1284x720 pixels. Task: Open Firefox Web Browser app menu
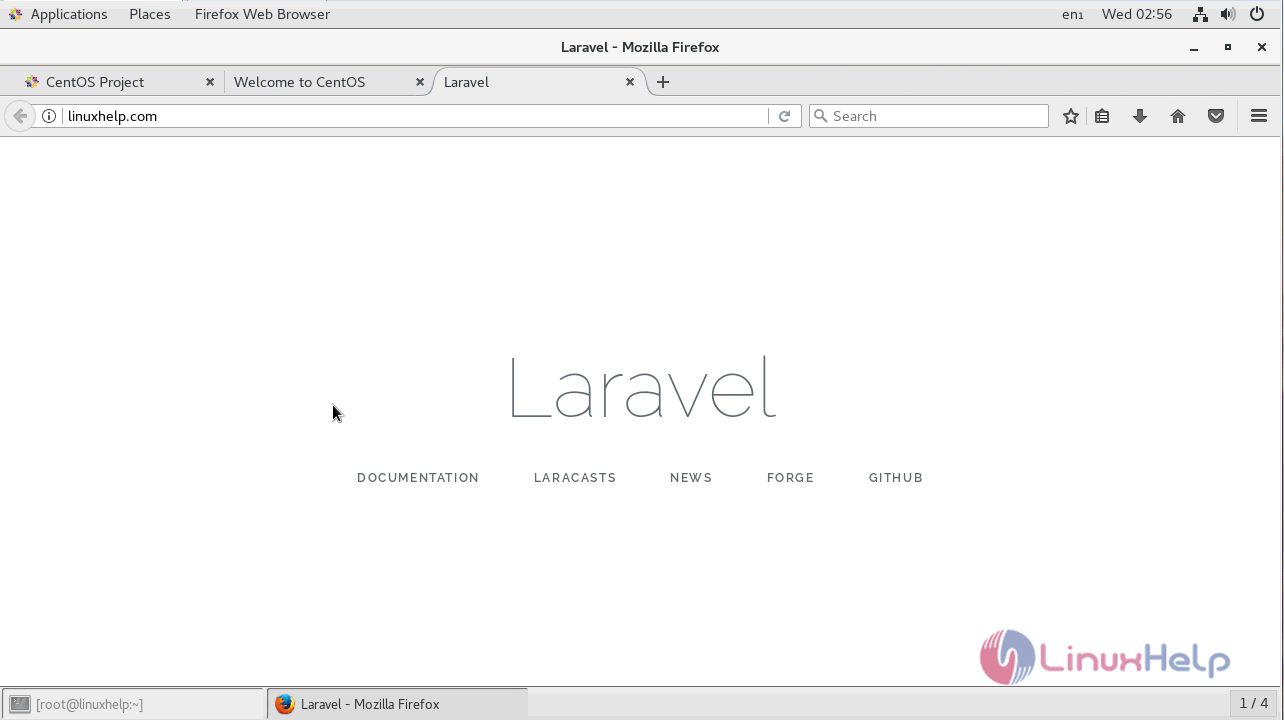coord(262,14)
